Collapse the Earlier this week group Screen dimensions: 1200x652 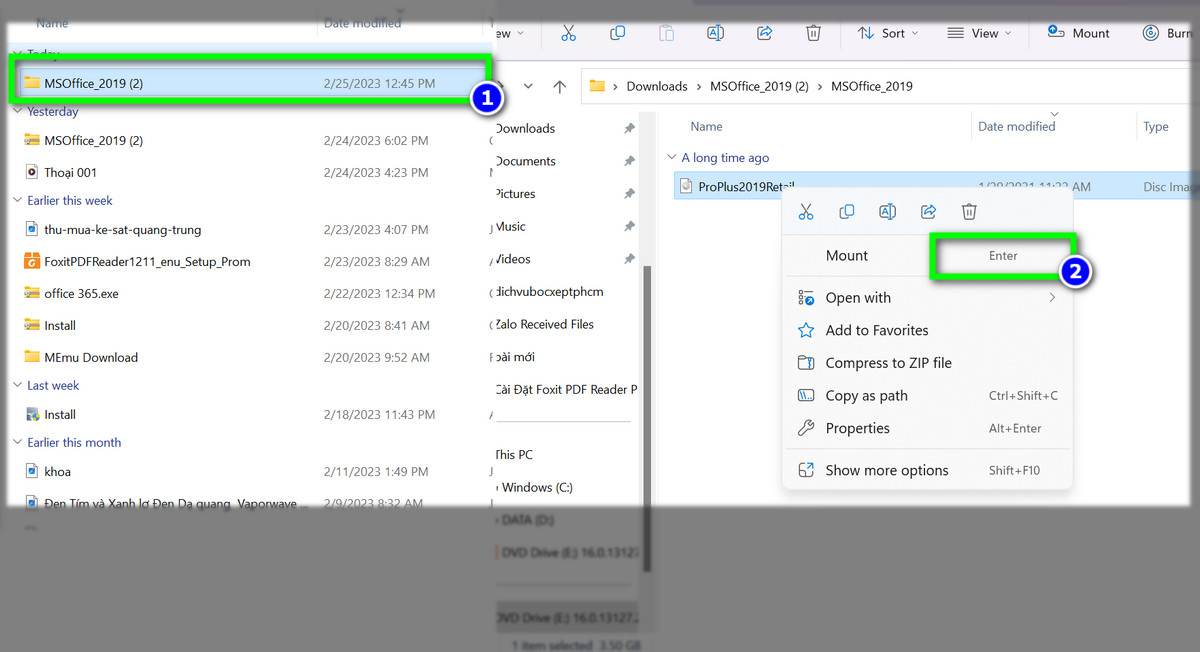pyautogui.click(x=17, y=201)
